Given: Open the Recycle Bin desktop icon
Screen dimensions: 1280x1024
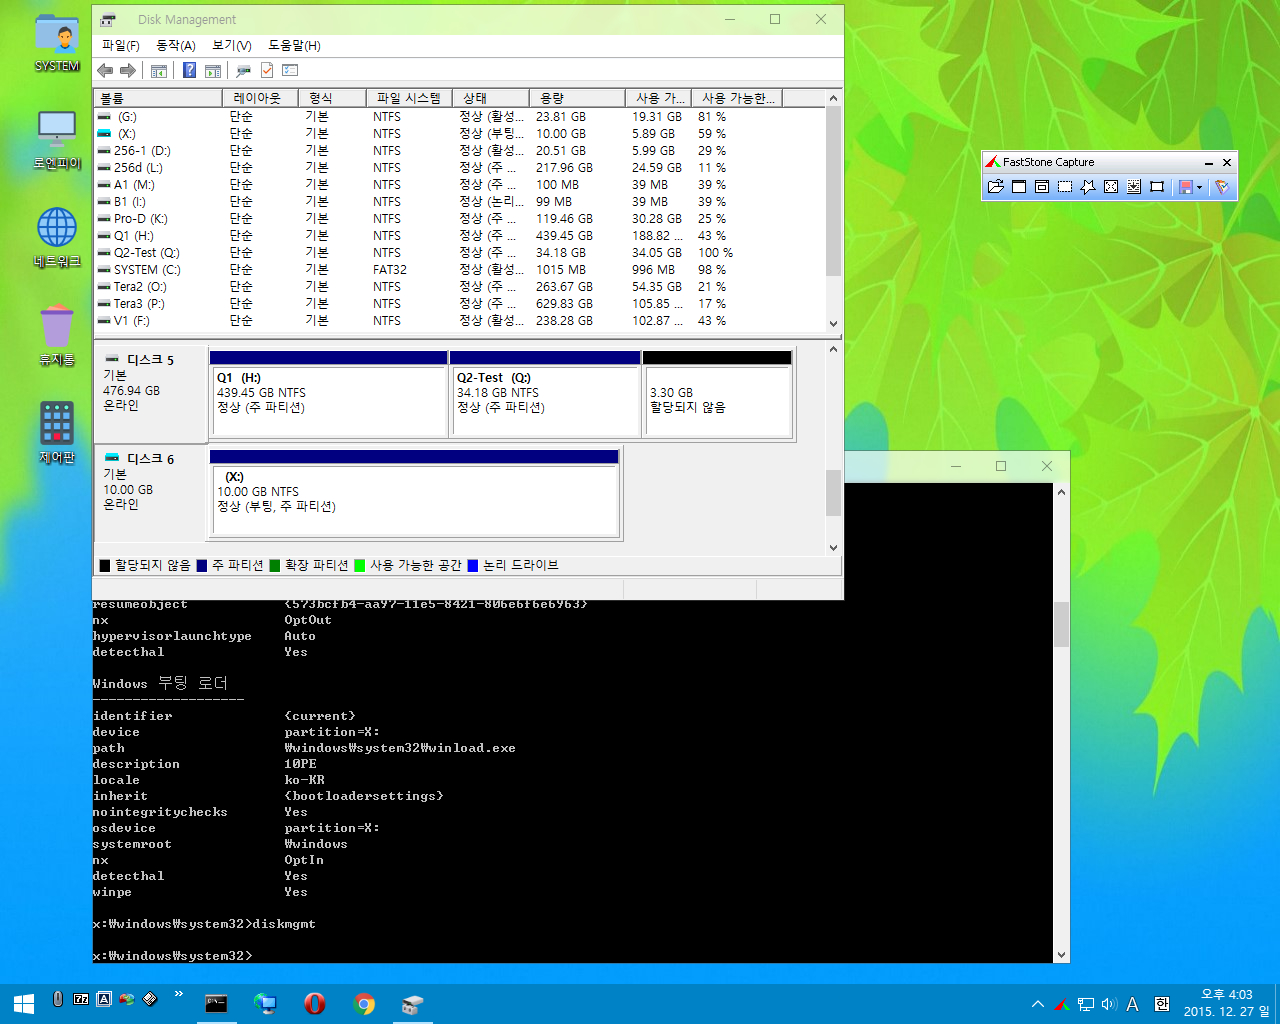Looking at the screenshot, I should [57, 336].
